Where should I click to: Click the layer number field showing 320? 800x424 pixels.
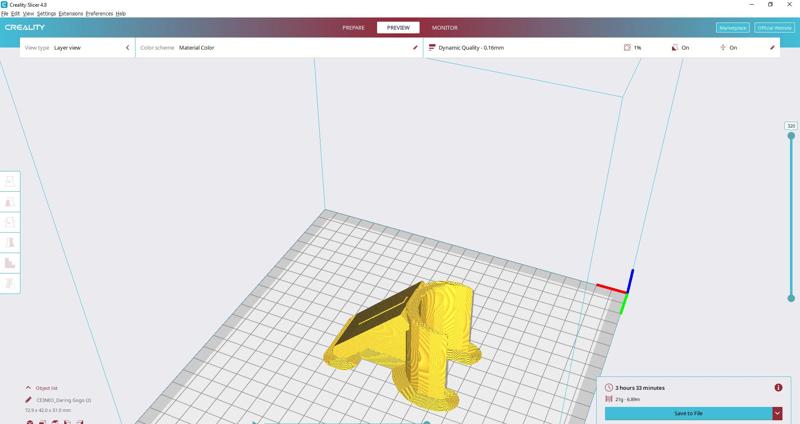(791, 126)
